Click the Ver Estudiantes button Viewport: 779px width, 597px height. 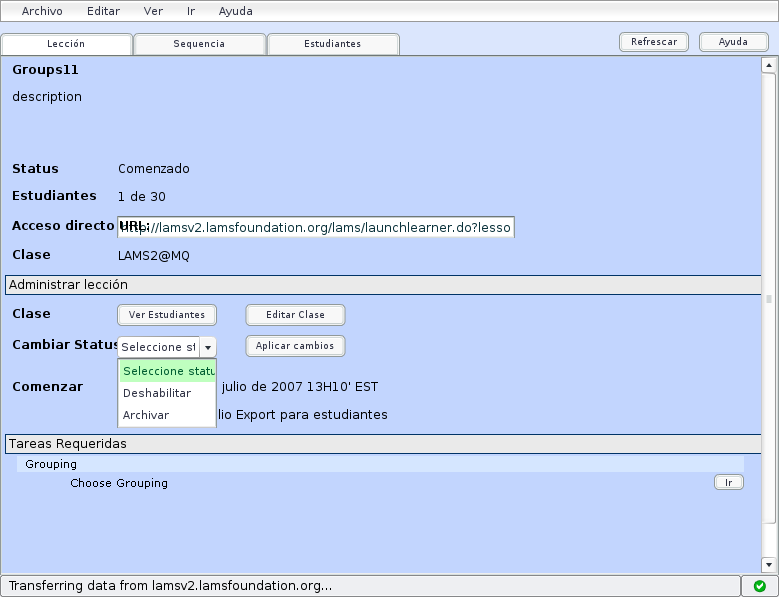pos(167,315)
